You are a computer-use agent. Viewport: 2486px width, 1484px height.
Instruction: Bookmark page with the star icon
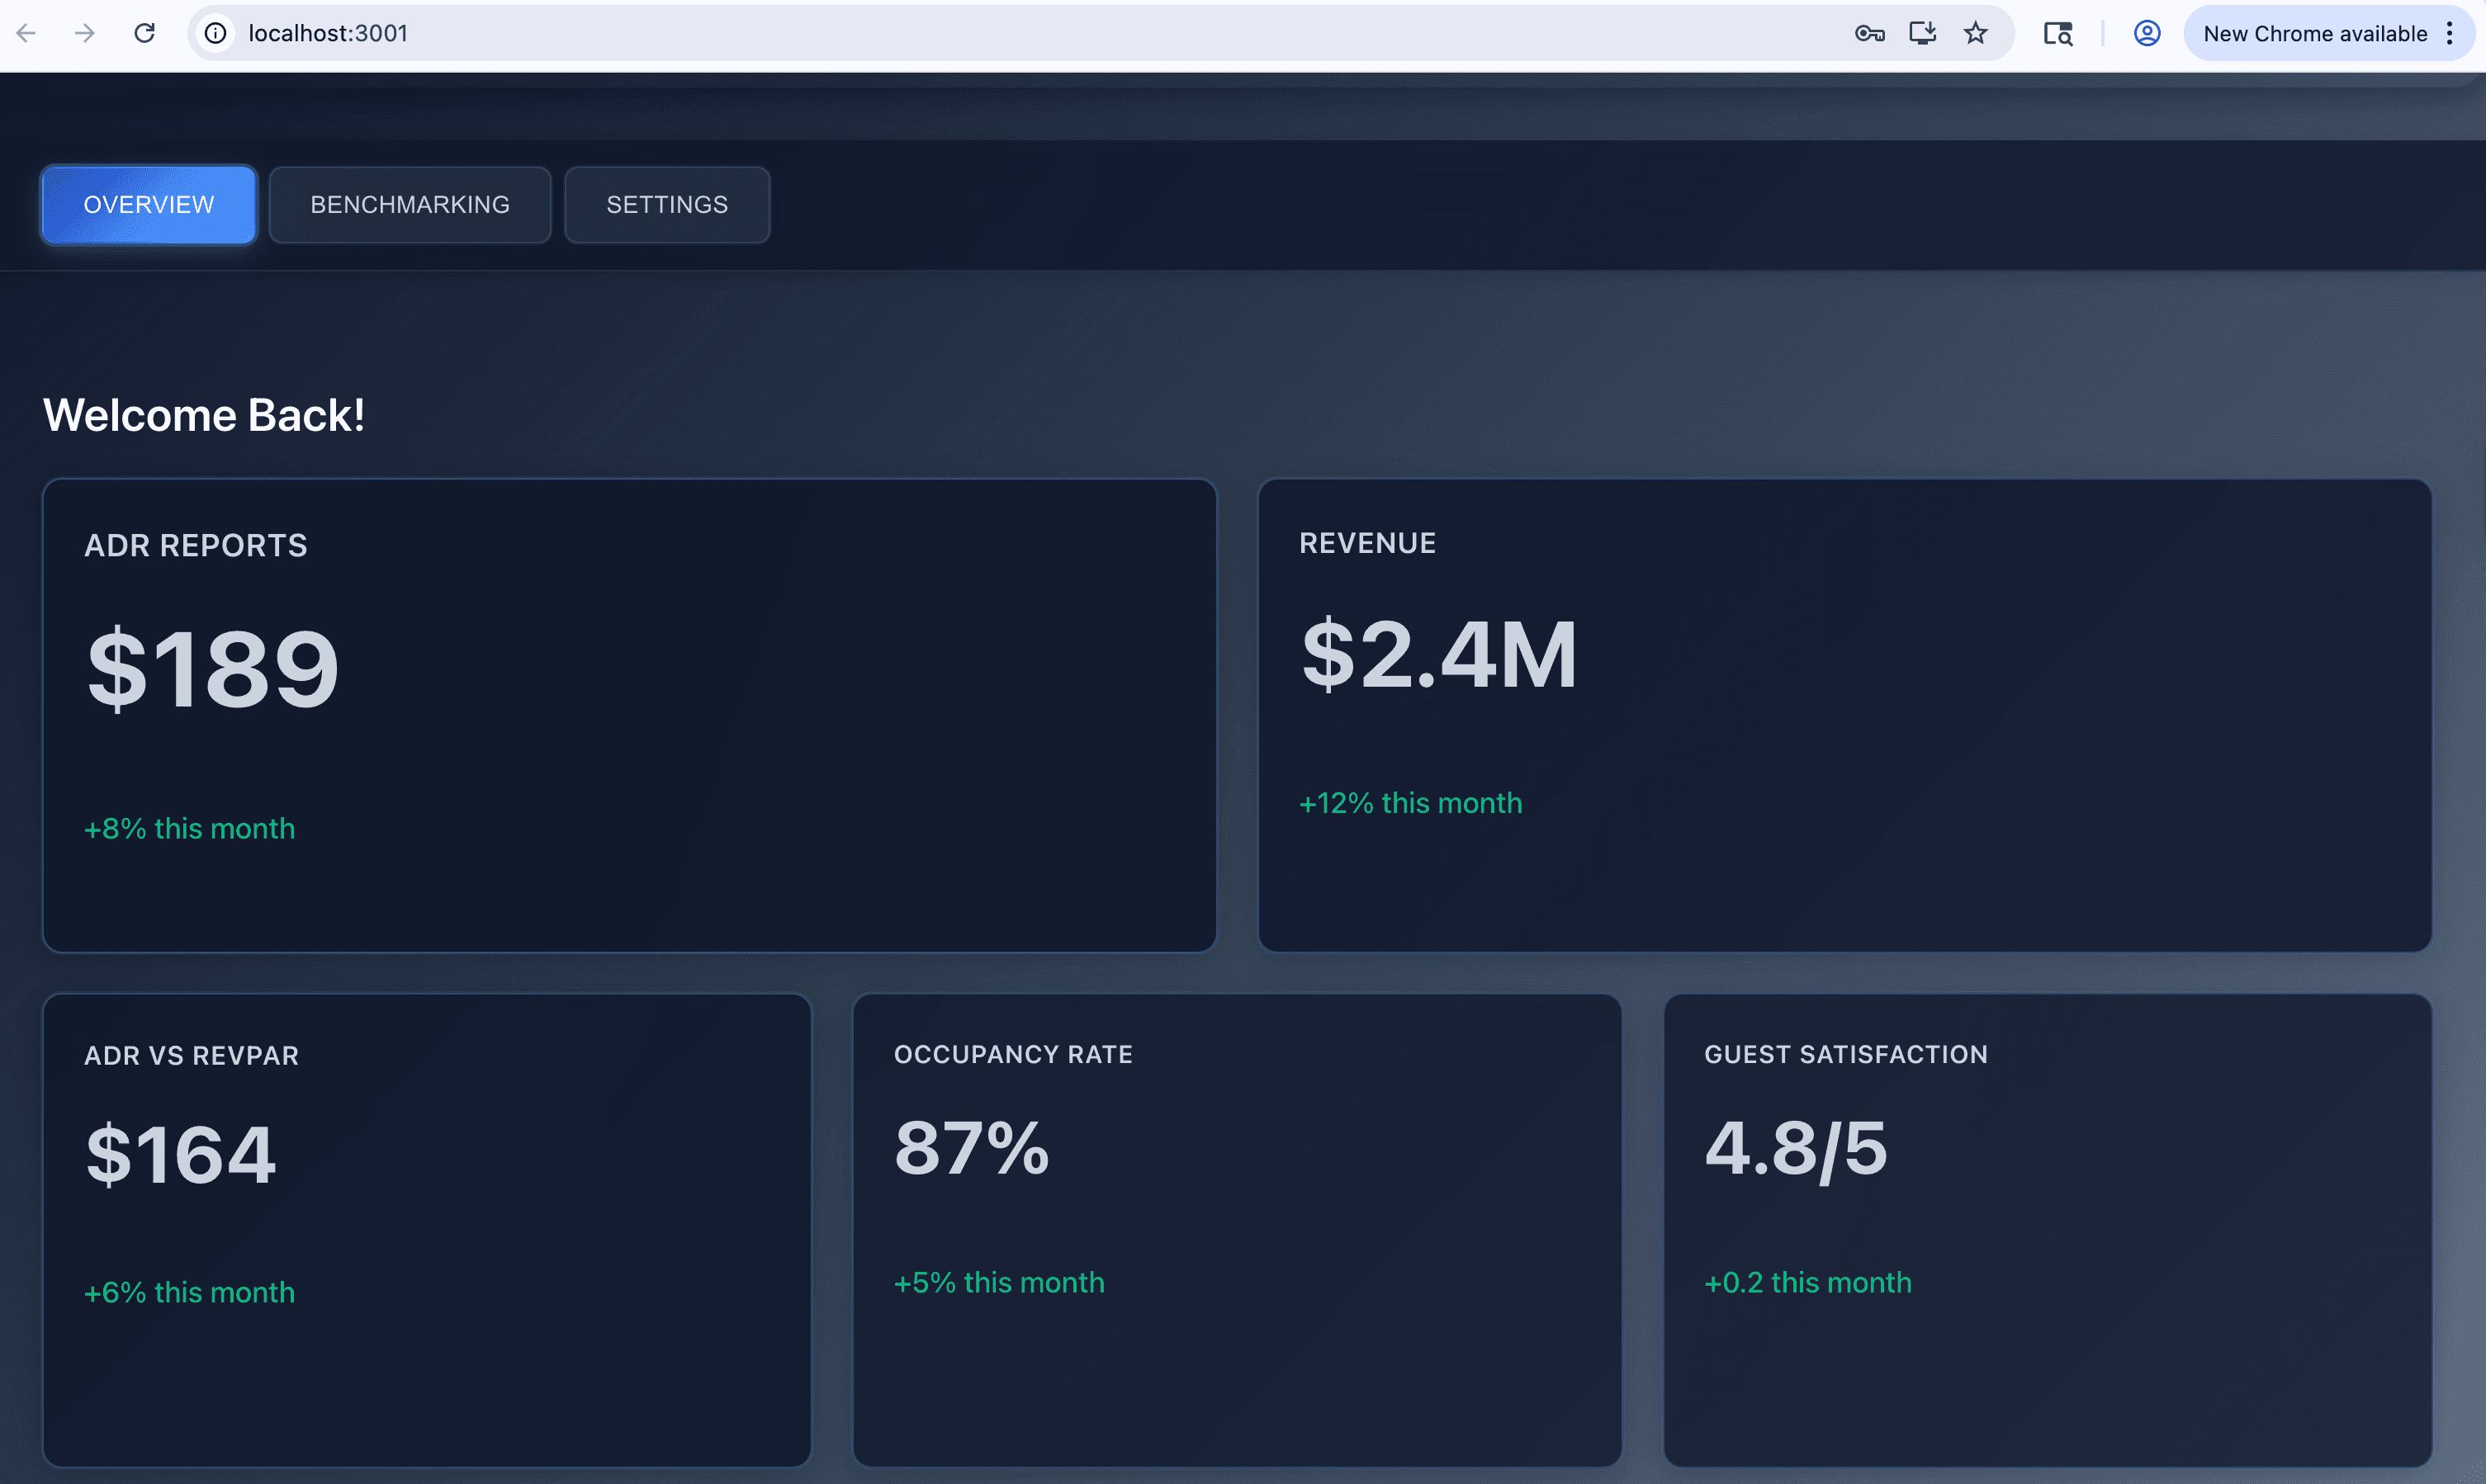1975,33
